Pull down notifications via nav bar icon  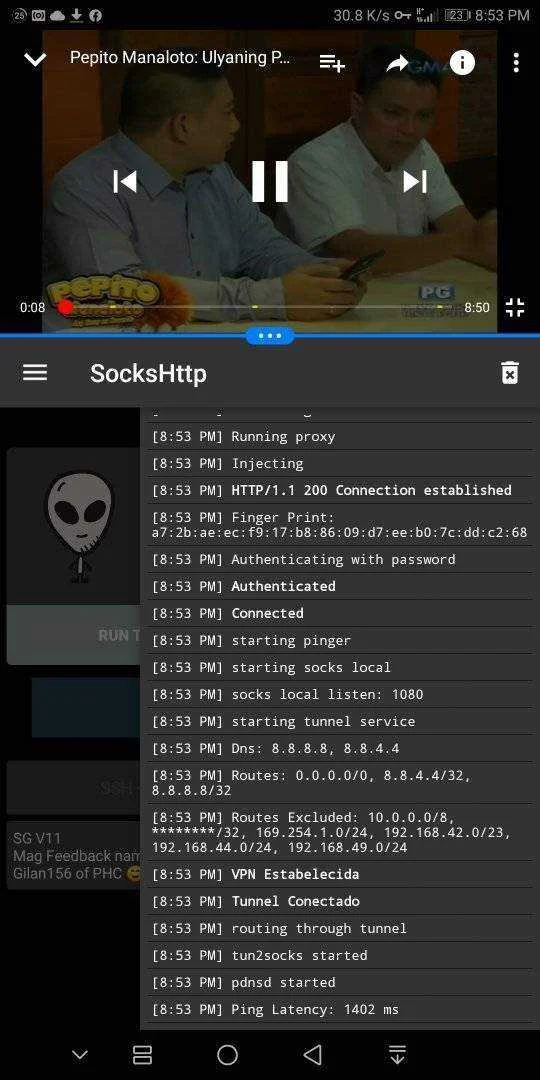pos(397,1055)
